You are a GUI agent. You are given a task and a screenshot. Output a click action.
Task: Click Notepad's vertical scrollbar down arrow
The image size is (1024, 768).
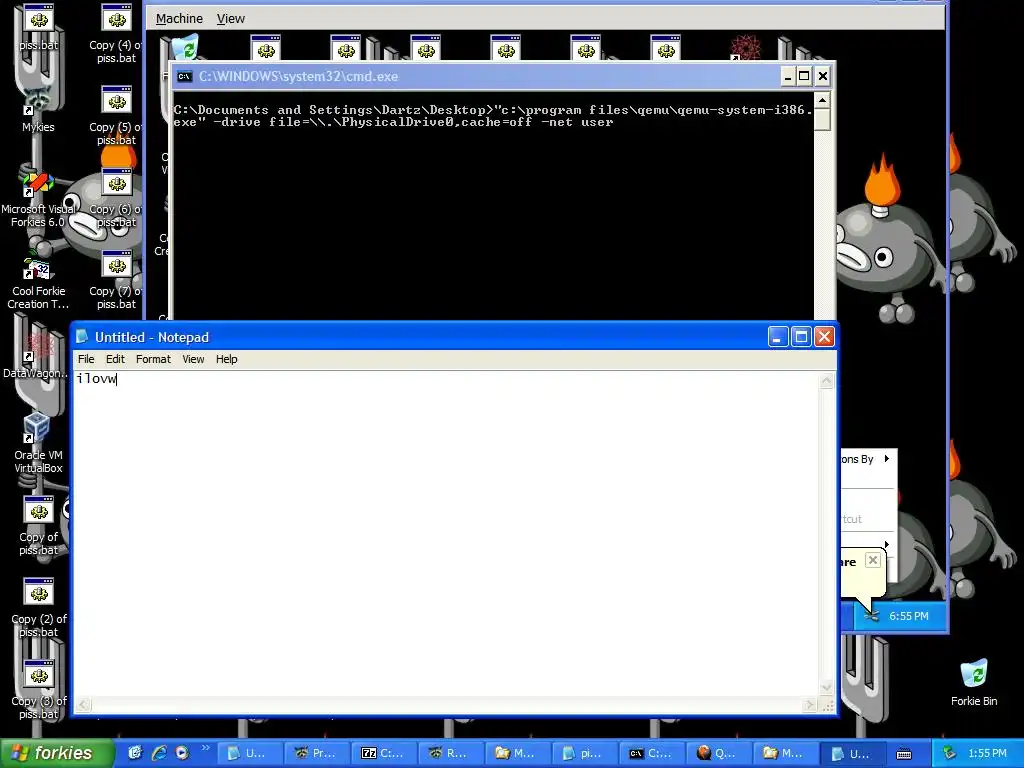pyautogui.click(x=827, y=687)
